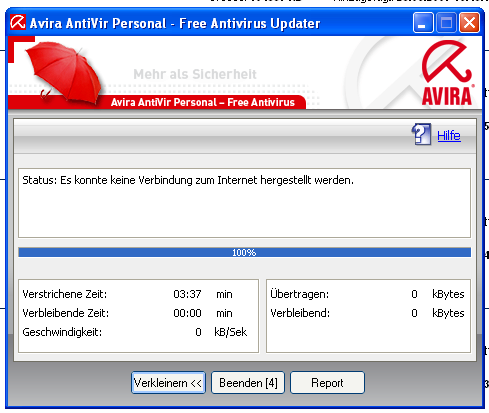Click the Verstrichene Zeit value 03:37
Screen dimensions: 489x413
(x=187, y=294)
